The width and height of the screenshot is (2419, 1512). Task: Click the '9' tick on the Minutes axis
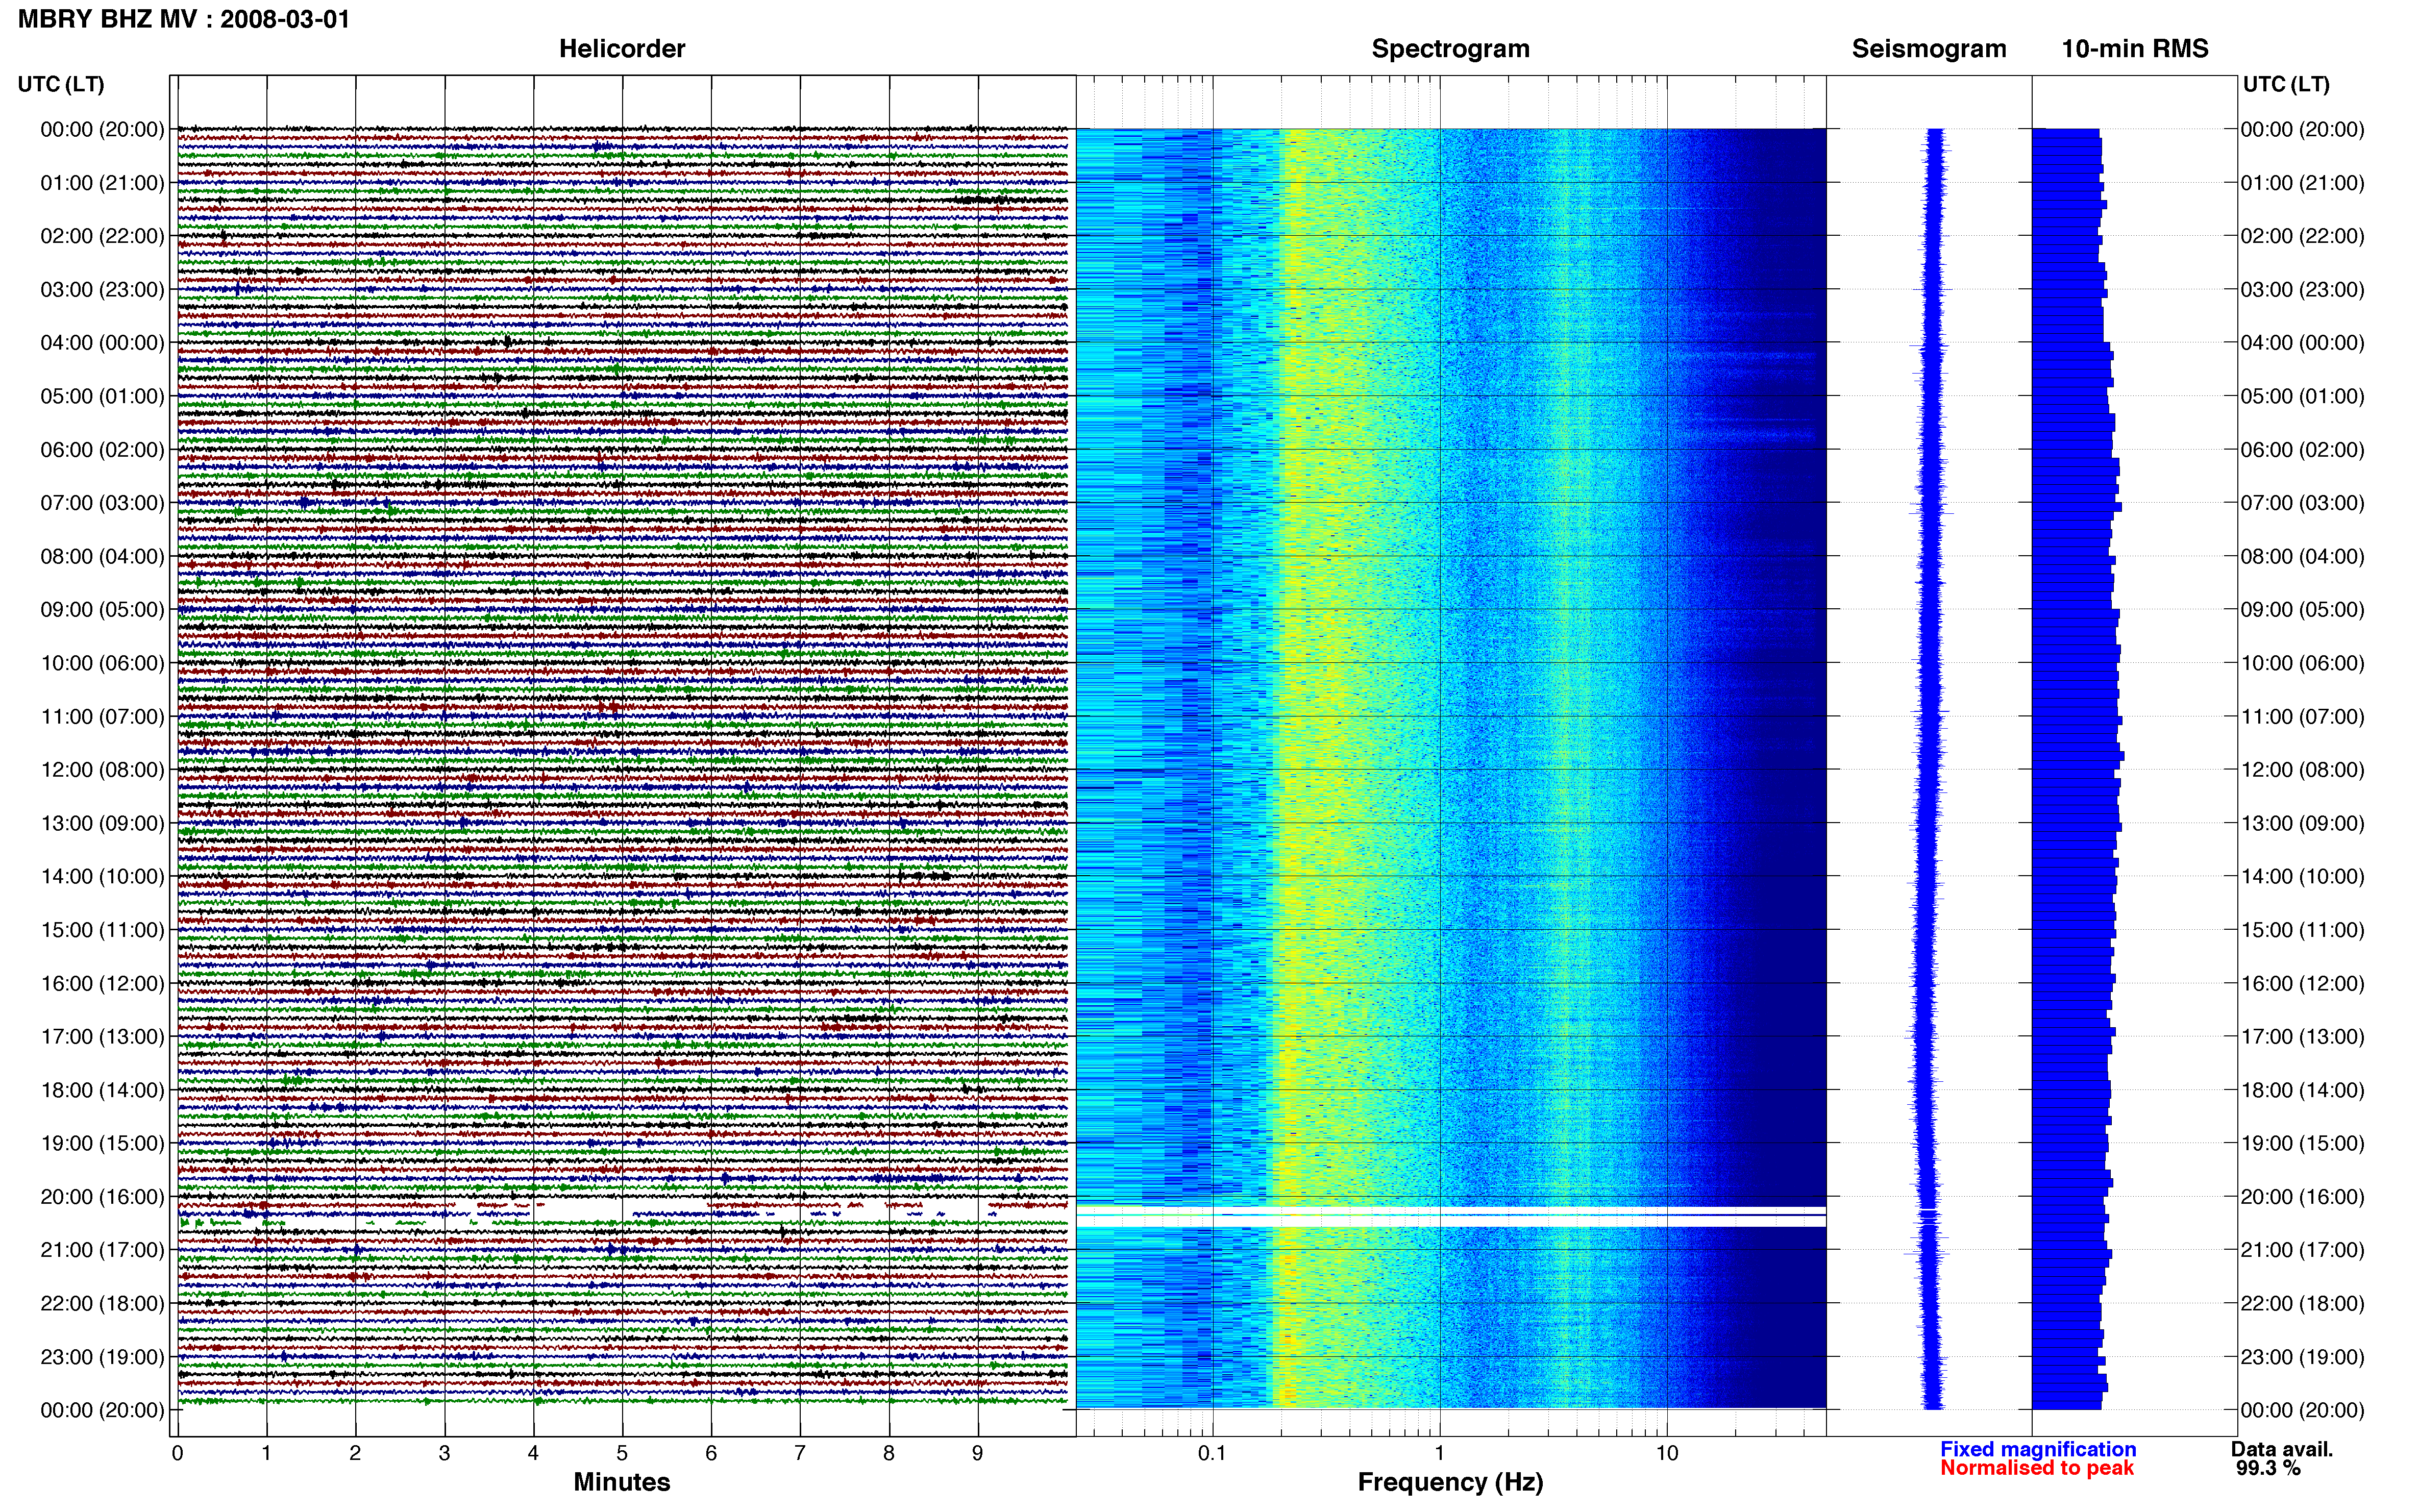tap(978, 1453)
